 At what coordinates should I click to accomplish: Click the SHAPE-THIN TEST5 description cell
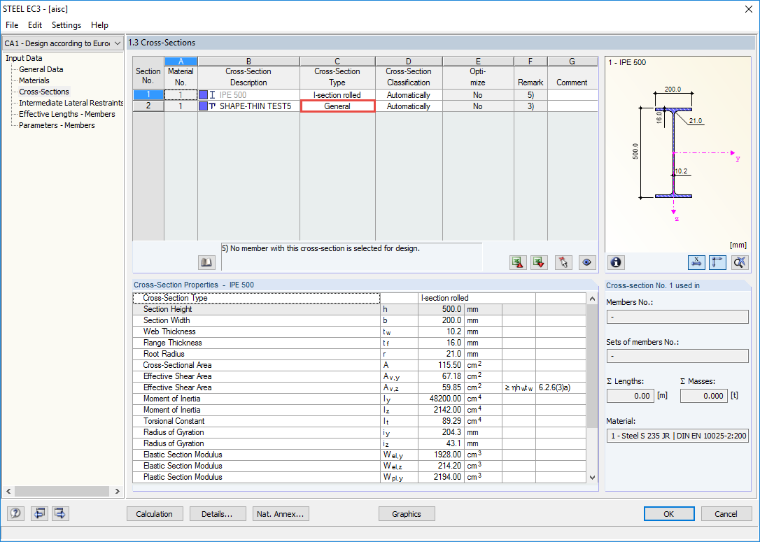[249, 106]
